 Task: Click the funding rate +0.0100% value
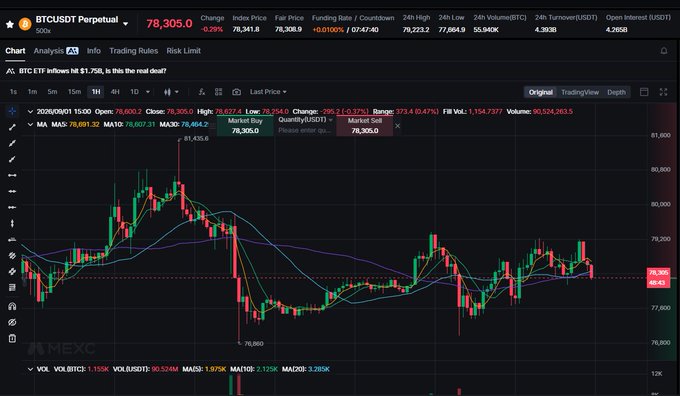pos(328,30)
